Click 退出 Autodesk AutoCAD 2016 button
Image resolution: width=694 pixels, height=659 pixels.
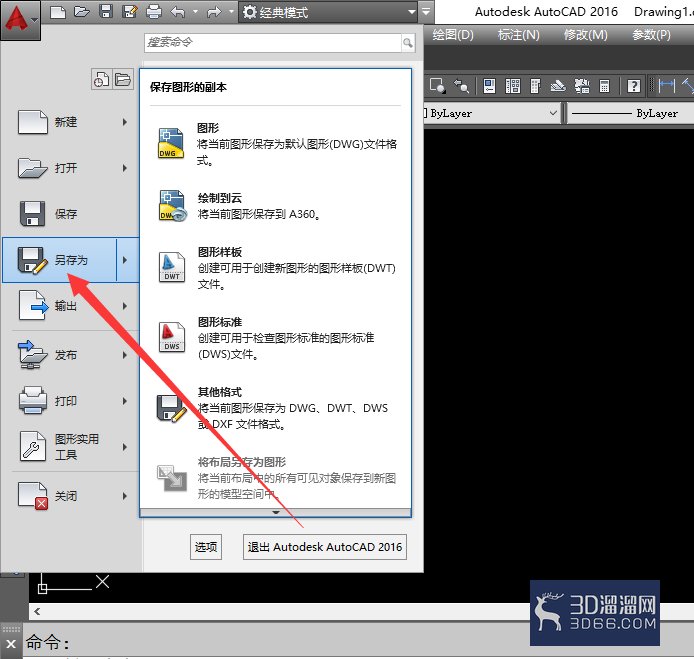[x=324, y=547]
